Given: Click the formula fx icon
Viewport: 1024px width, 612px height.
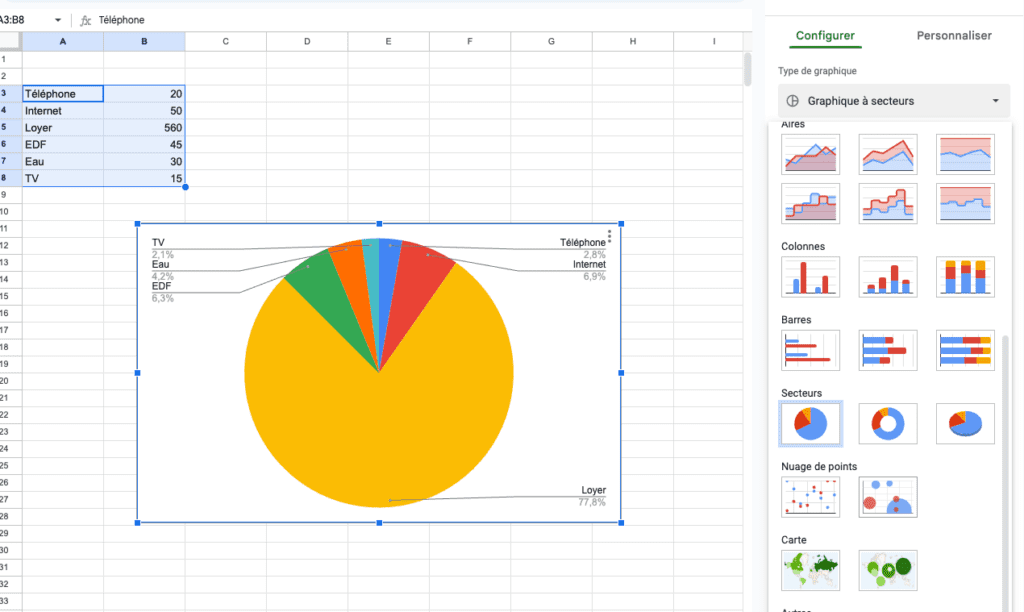Looking at the screenshot, I should point(86,20).
